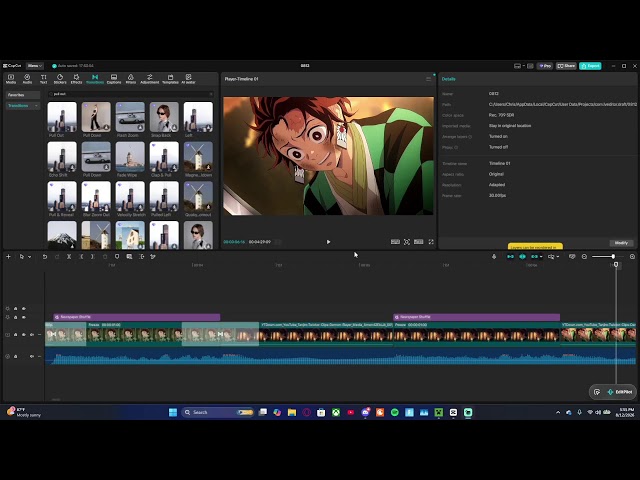Clear the transitions search text
640x480 pixels.
point(211,94)
